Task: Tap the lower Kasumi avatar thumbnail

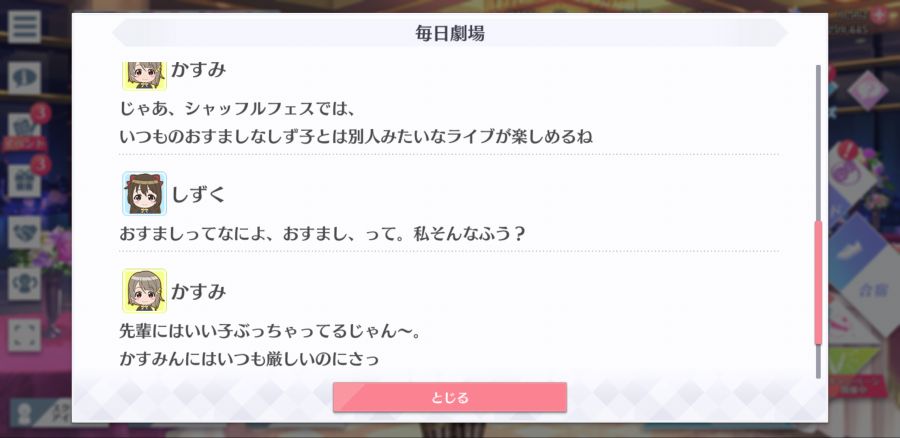Action: click(x=144, y=290)
